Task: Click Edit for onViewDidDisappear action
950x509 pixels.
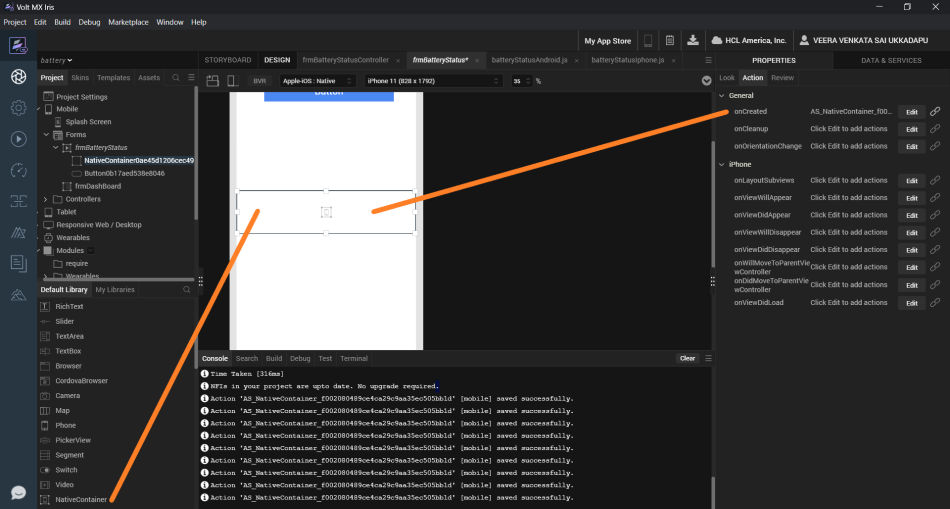Action: 912,250
